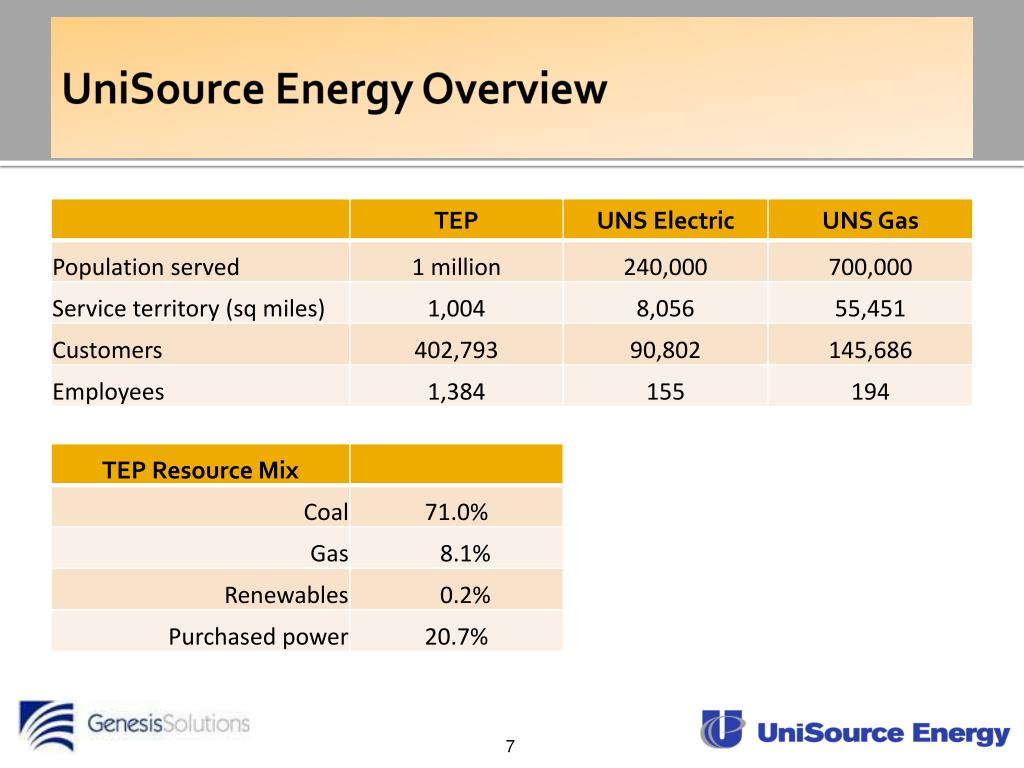Click the "Customers" row label
Image resolution: width=1024 pixels, height=768 pixels.
click(107, 350)
